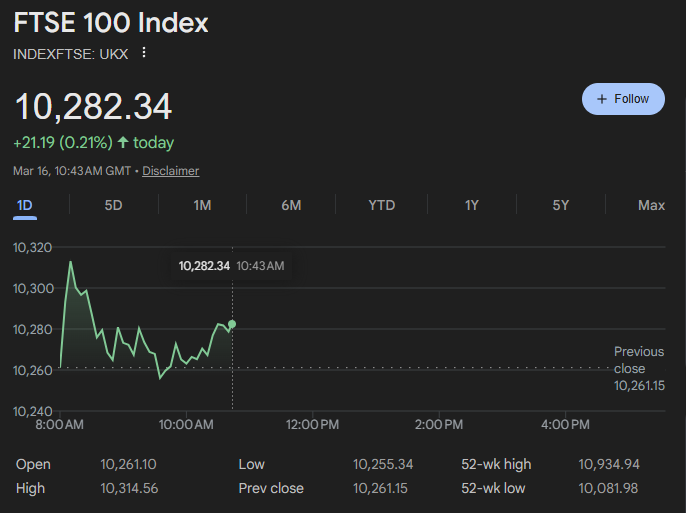The image size is (686, 513).
Task: Click the 10:43 AM chart tooltip
Action: [x=231, y=266]
